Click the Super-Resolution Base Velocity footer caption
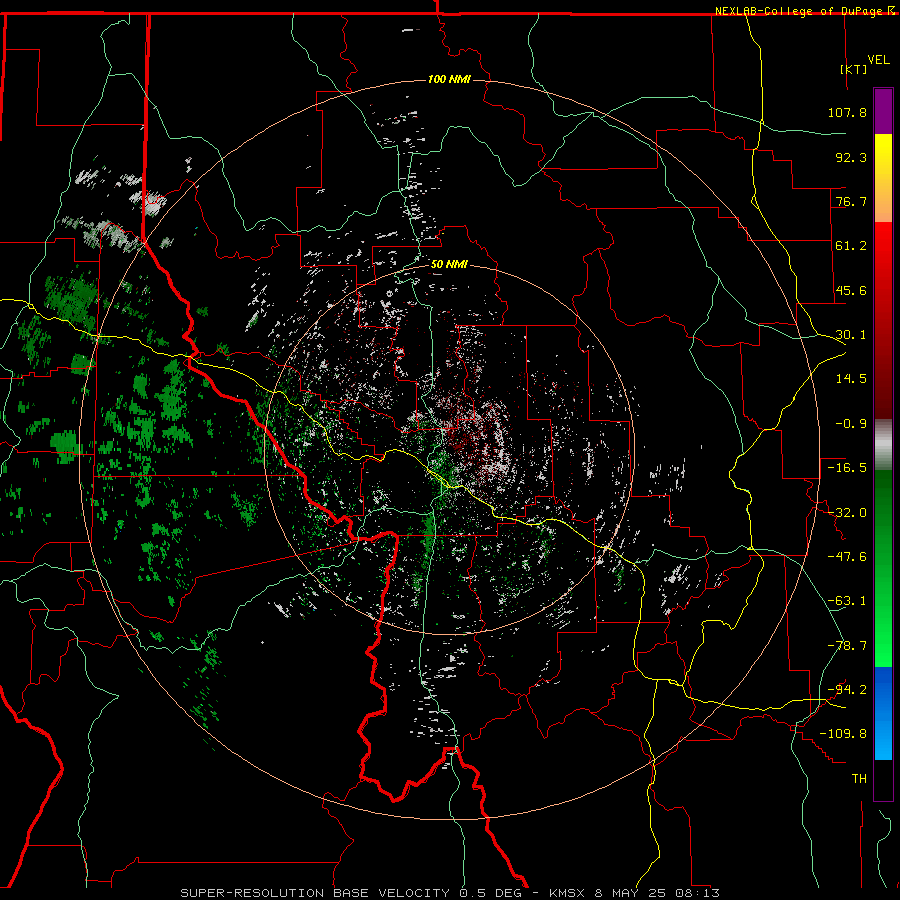 point(449,893)
